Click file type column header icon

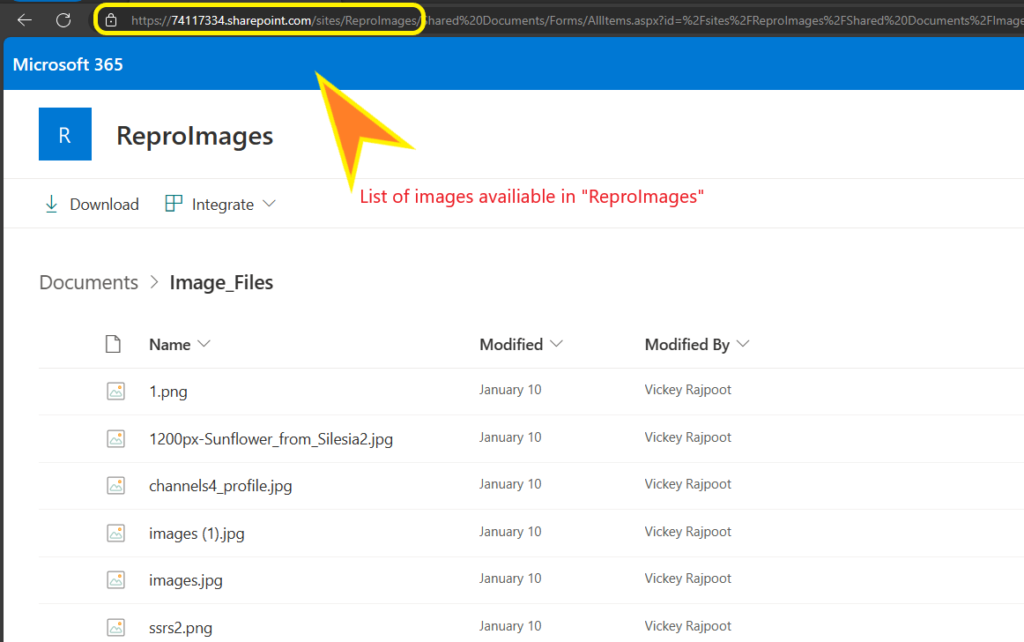click(x=113, y=344)
